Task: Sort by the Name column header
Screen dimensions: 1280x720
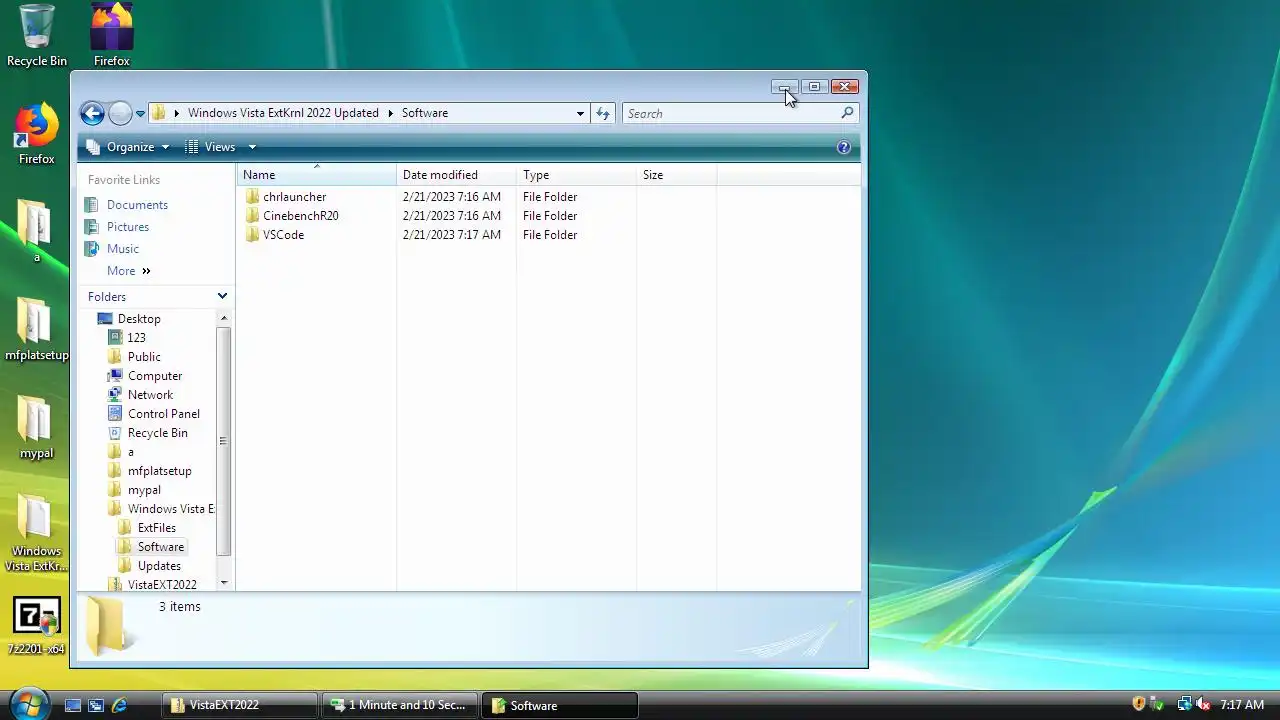Action: tap(317, 175)
